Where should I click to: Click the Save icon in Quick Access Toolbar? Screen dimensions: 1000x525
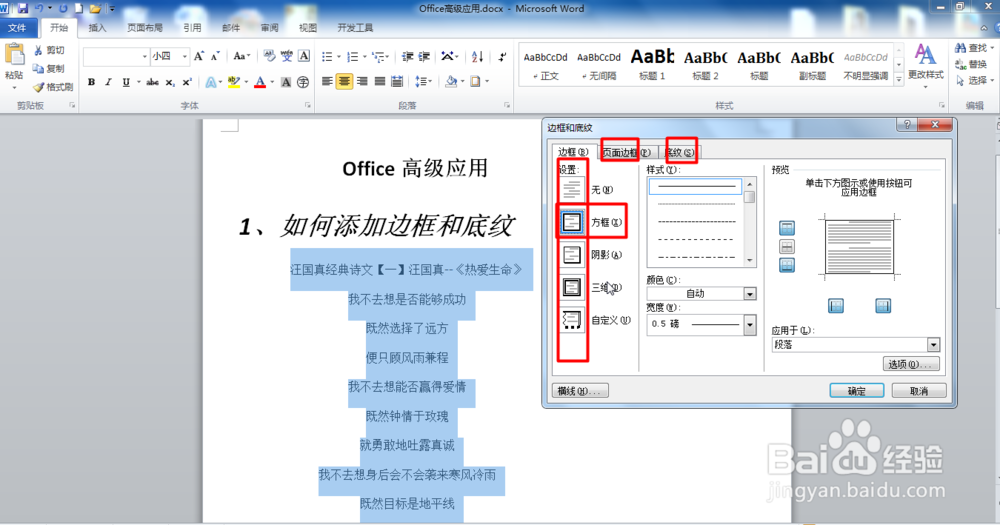[23, 8]
